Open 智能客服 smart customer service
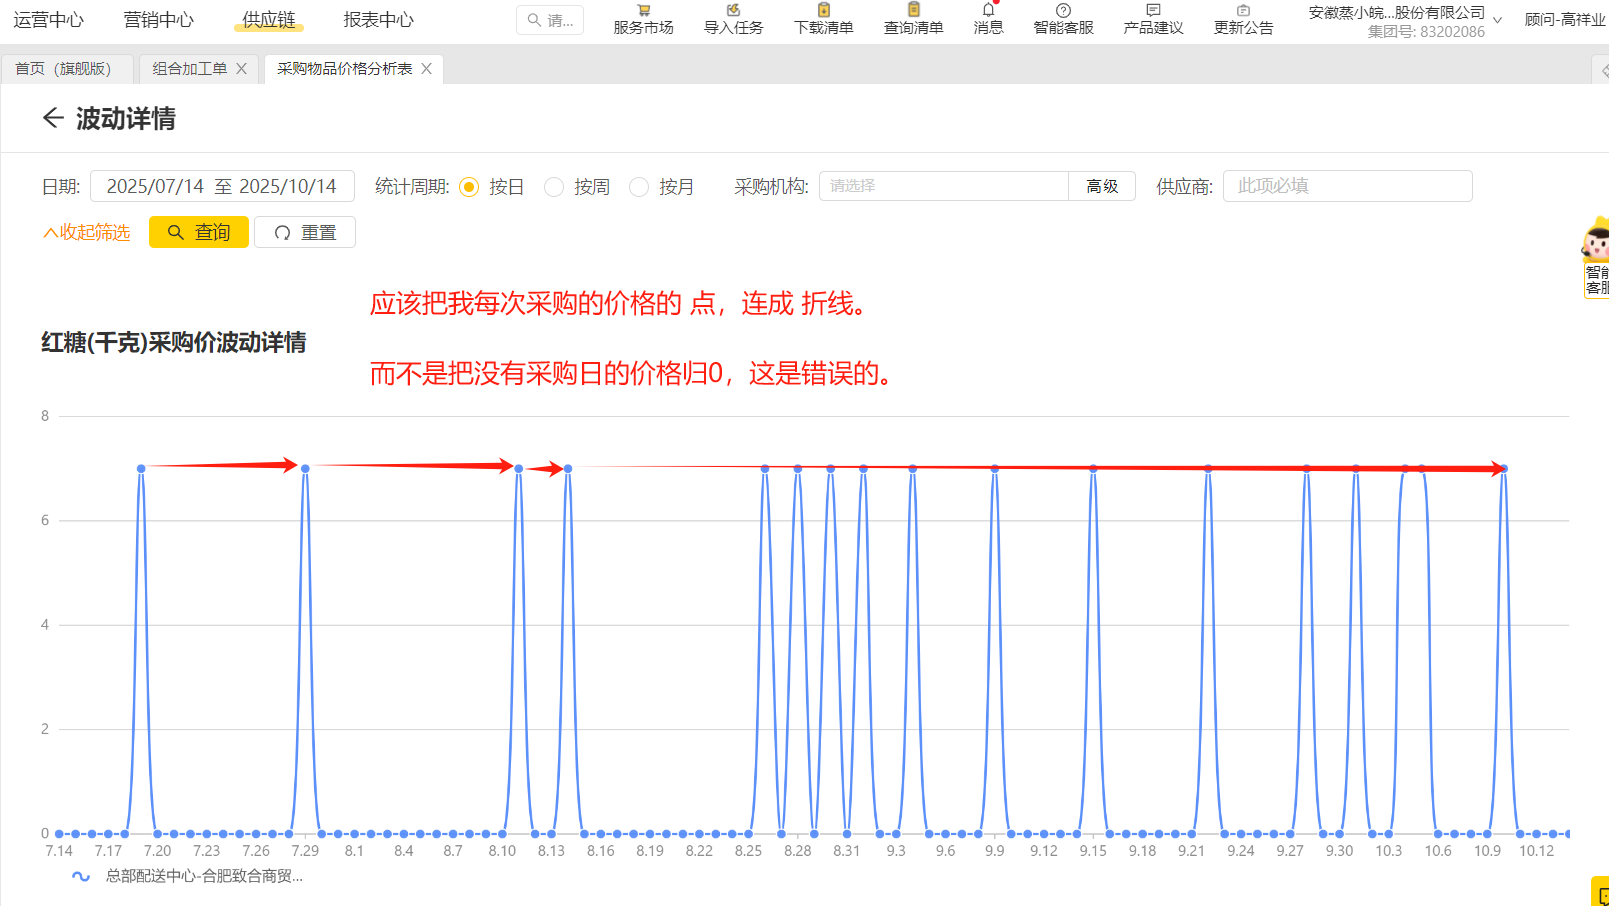Viewport: 1609px width, 906px height. (x=1061, y=20)
